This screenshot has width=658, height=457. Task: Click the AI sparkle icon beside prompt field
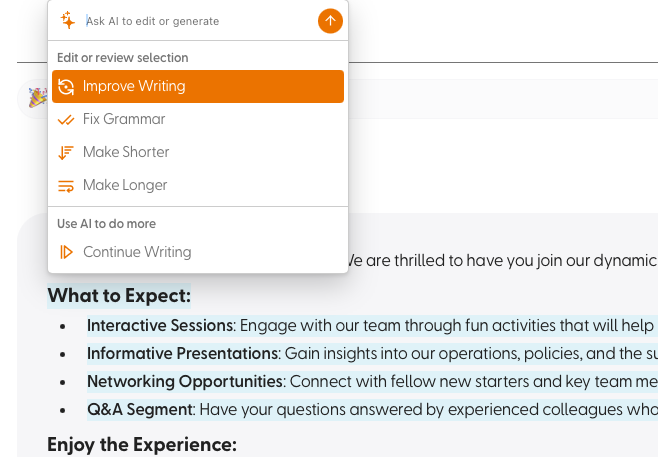point(67,20)
